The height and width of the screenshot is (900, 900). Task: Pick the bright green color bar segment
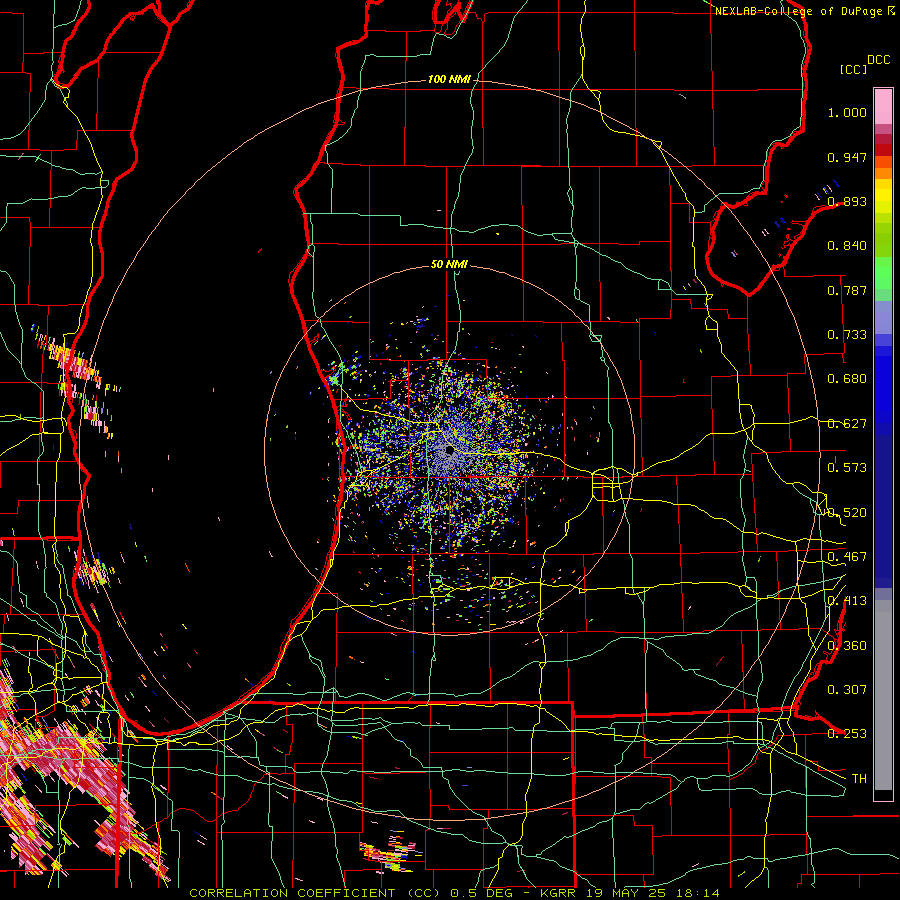883,273
